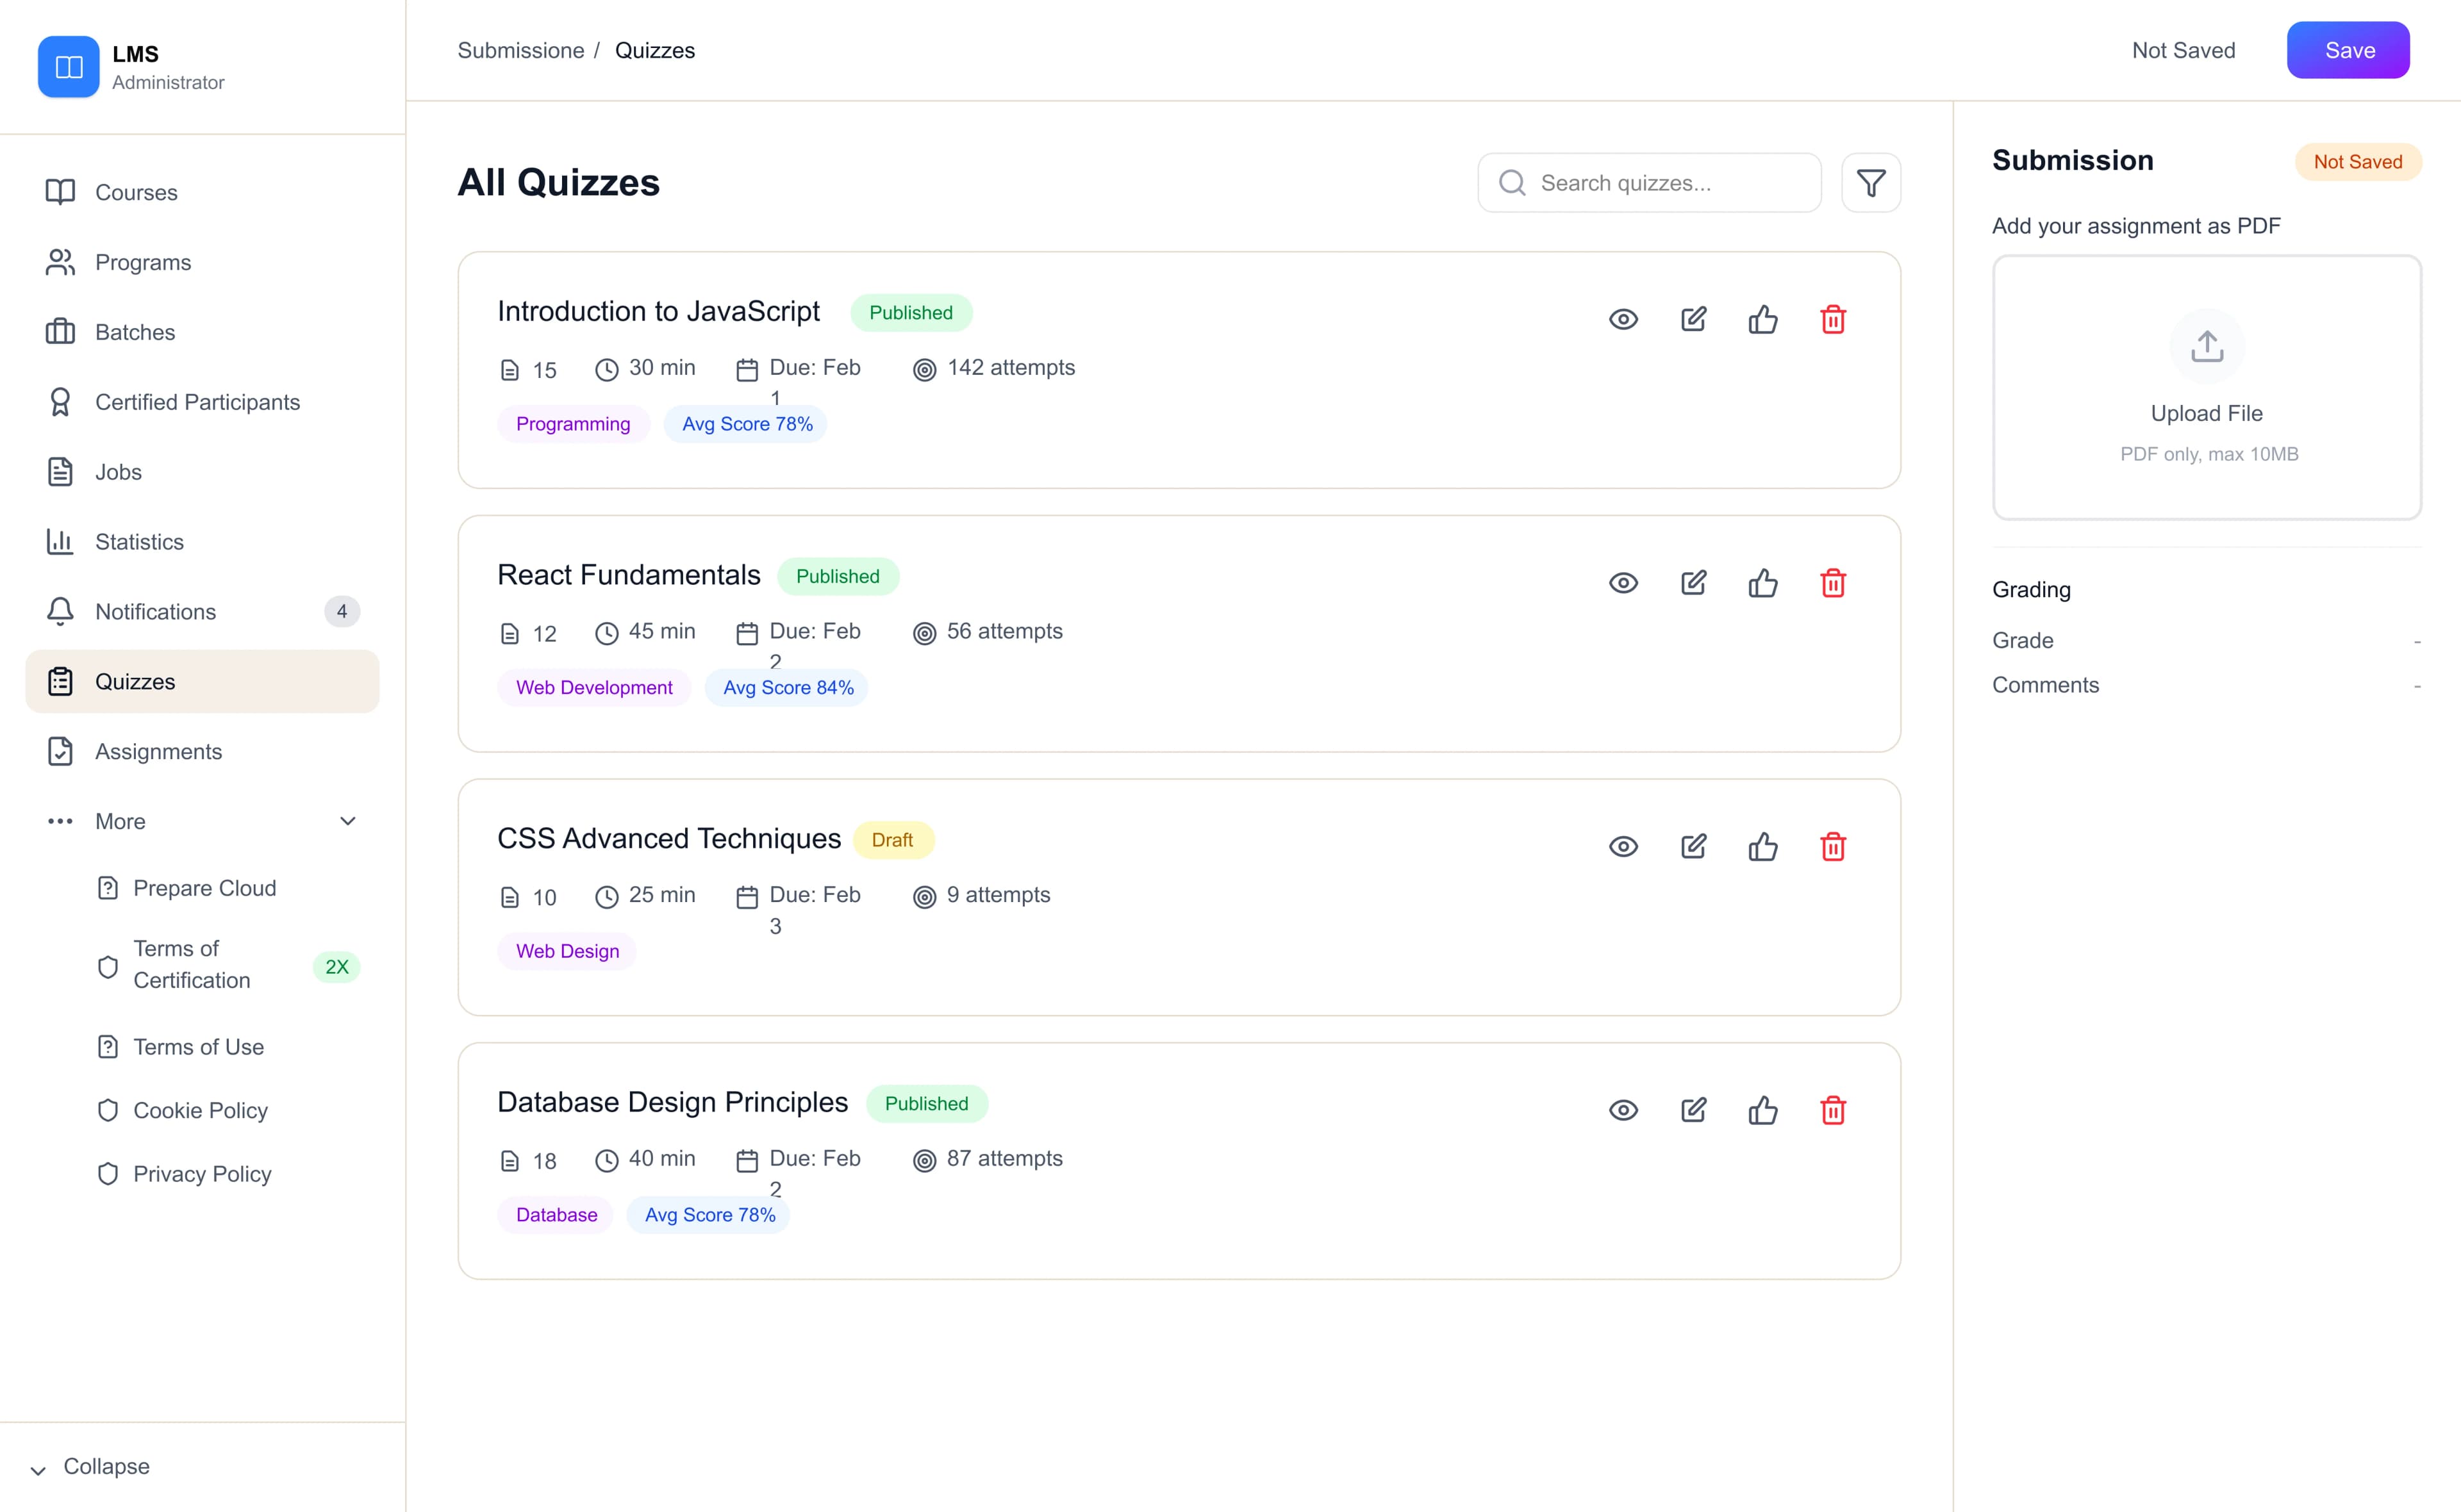Open the Privacy Policy link
This screenshot has width=2461, height=1512.
click(202, 1173)
